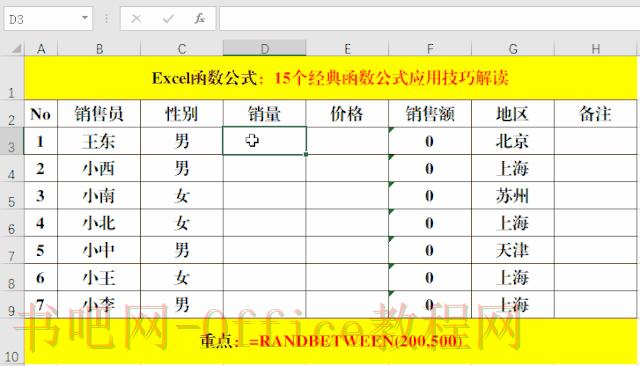Select the 销售额 cell for 王东
The image size is (640, 366).
pyautogui.click(x=430, y=141)
